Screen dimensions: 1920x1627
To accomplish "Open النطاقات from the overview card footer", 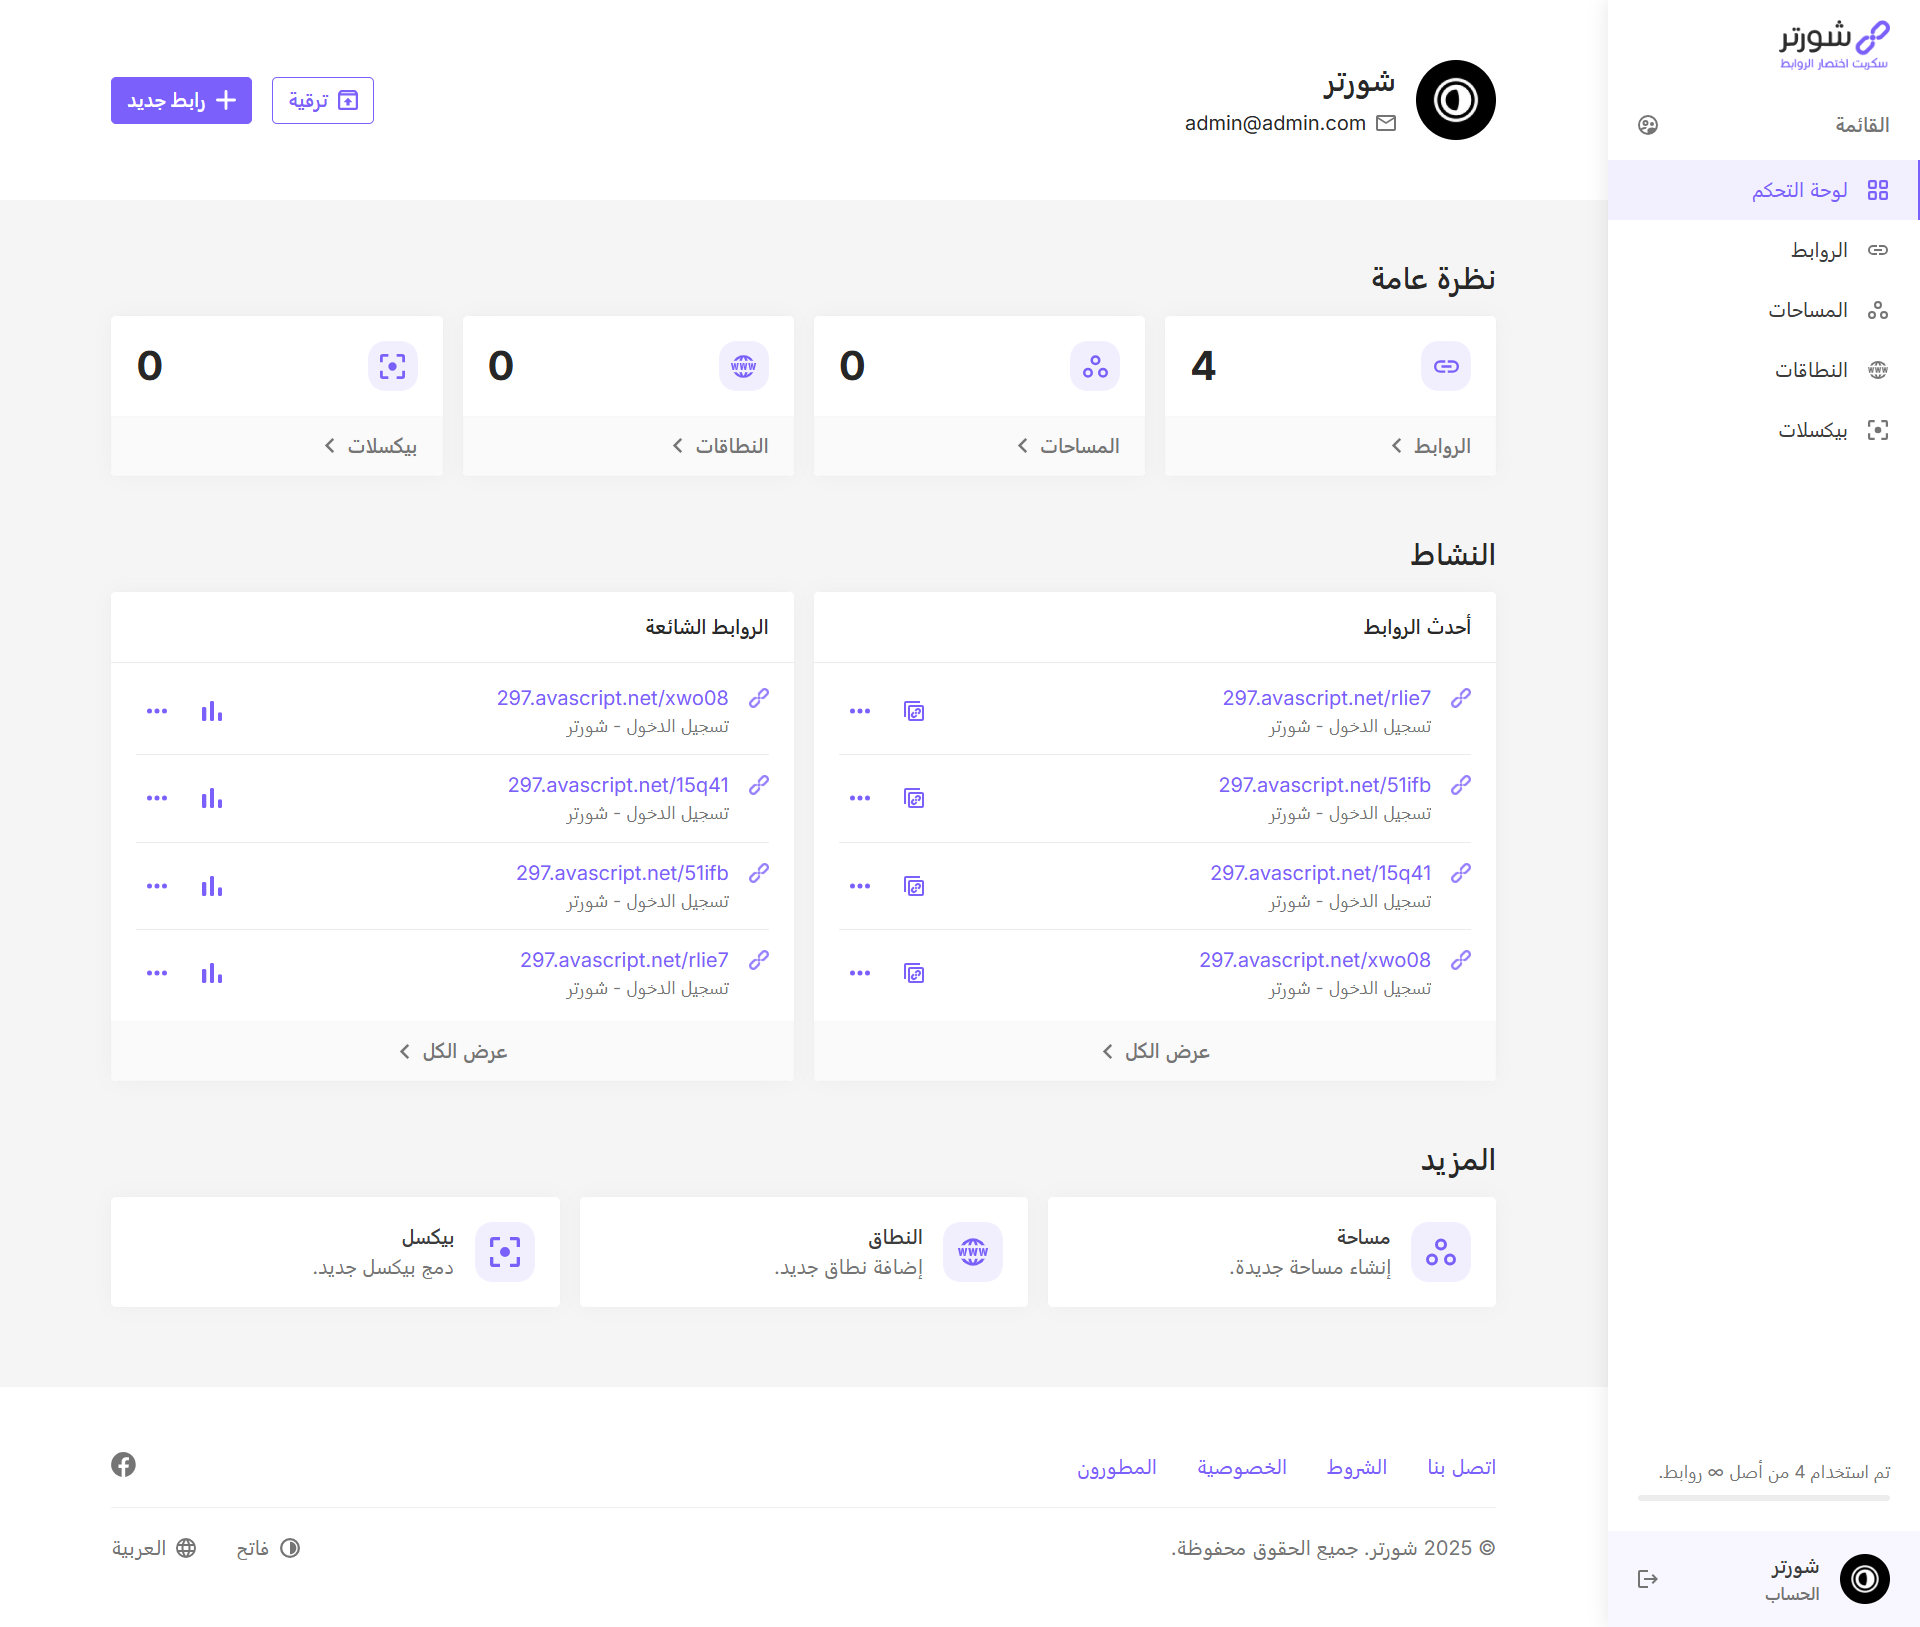I will (720, 446).
